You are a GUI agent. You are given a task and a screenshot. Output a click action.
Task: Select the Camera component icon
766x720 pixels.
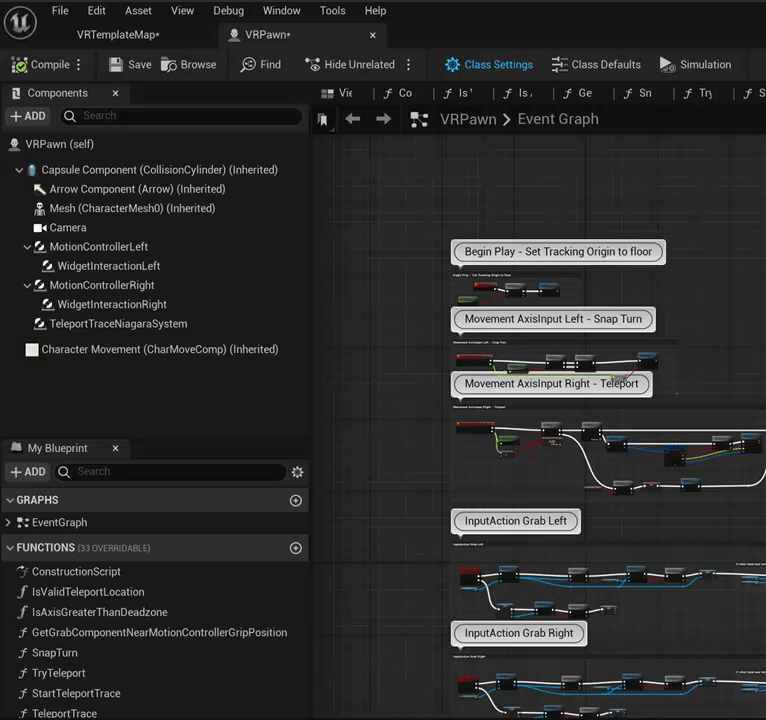(x=40, y=228)
